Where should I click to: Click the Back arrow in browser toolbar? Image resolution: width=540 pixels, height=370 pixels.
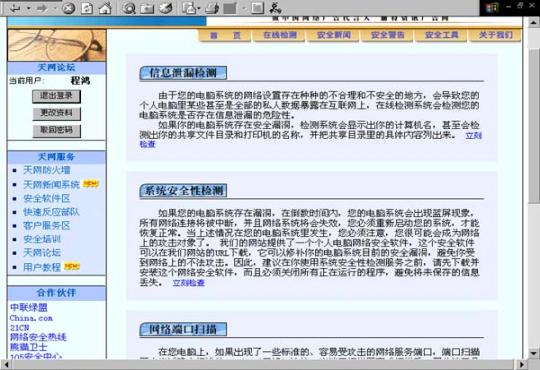(15, 8)
